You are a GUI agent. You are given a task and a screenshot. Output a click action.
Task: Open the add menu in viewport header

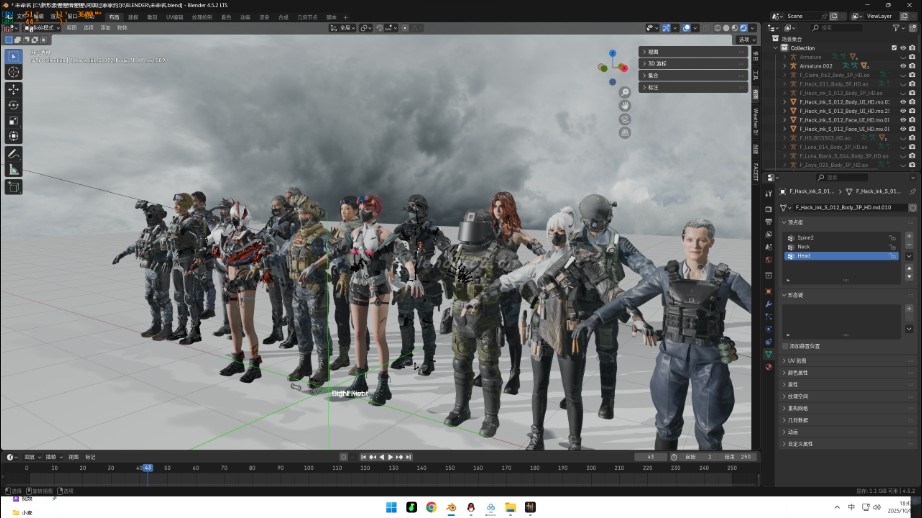point(105,28)
